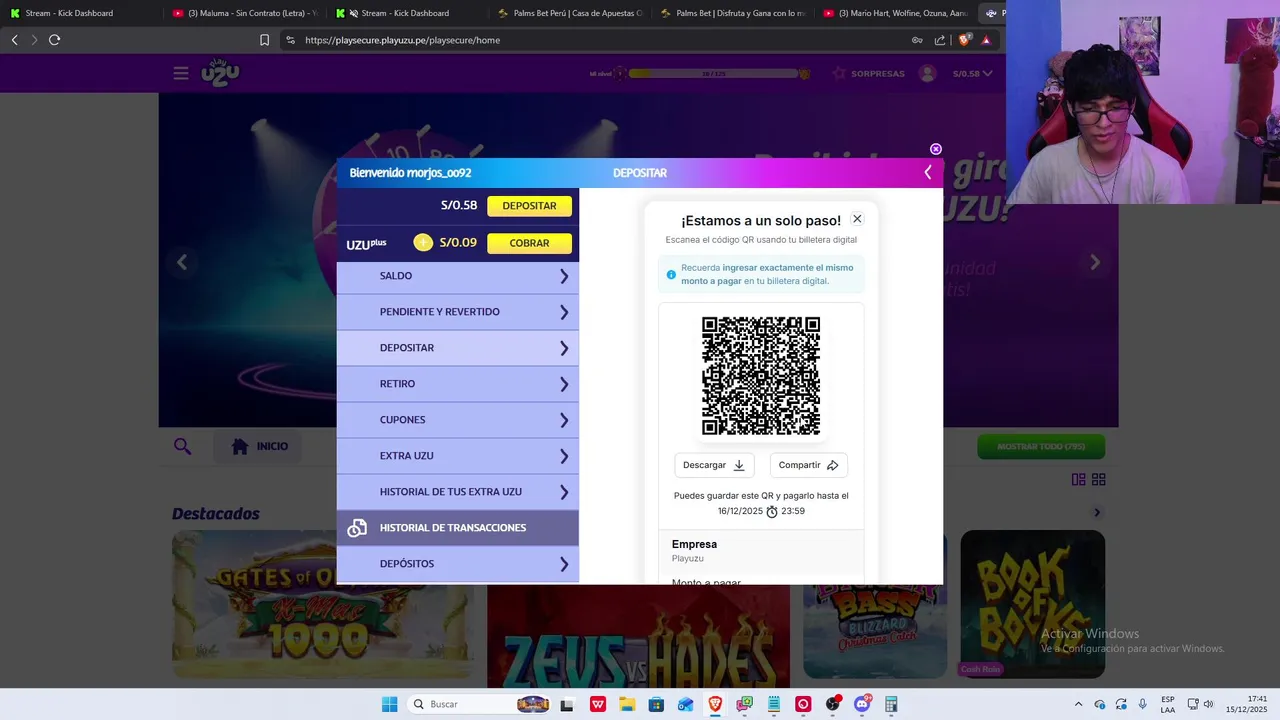
Task: Click the QR code image
Action: pyautogui.click(x=761, y=376)
